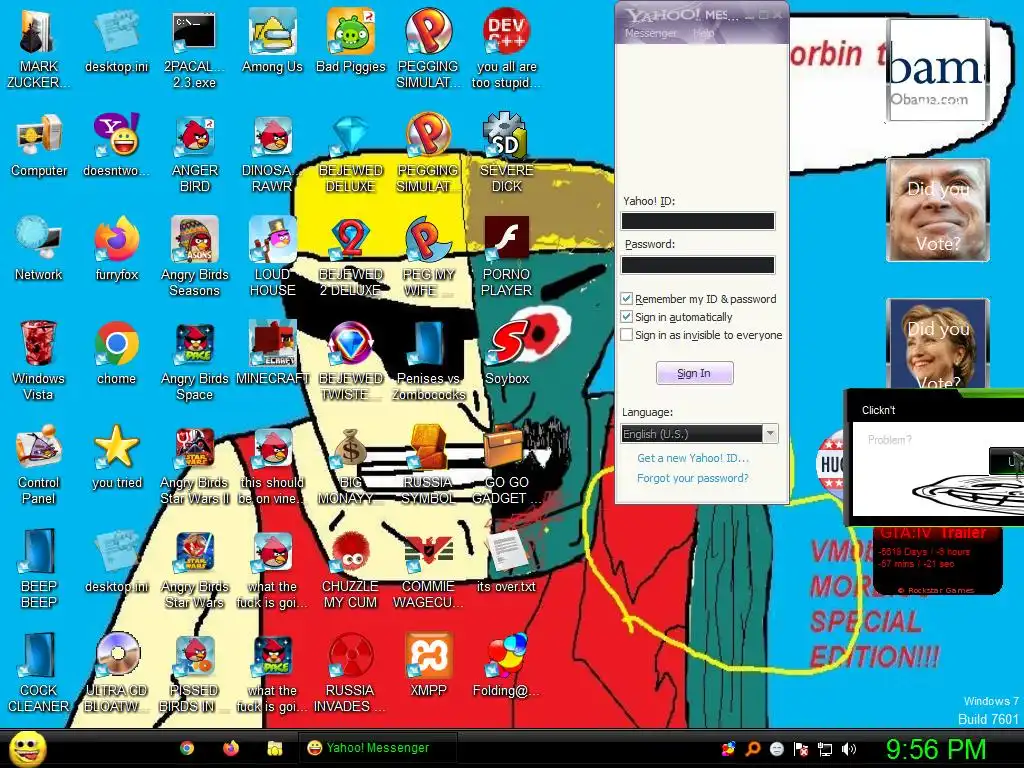The image size is (1024, 768).
Task: Select the GO GO GADGET briefcase icon
Action: click(x=507, y=464)
